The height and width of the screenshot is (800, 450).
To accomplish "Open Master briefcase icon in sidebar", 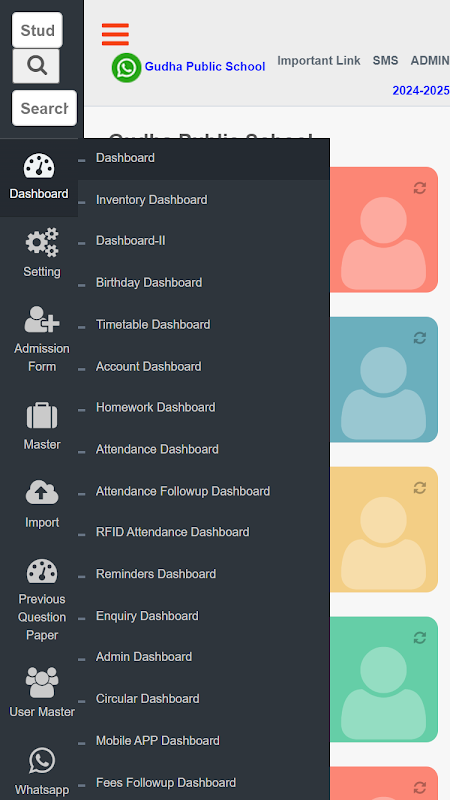I will tap(42, 415).
